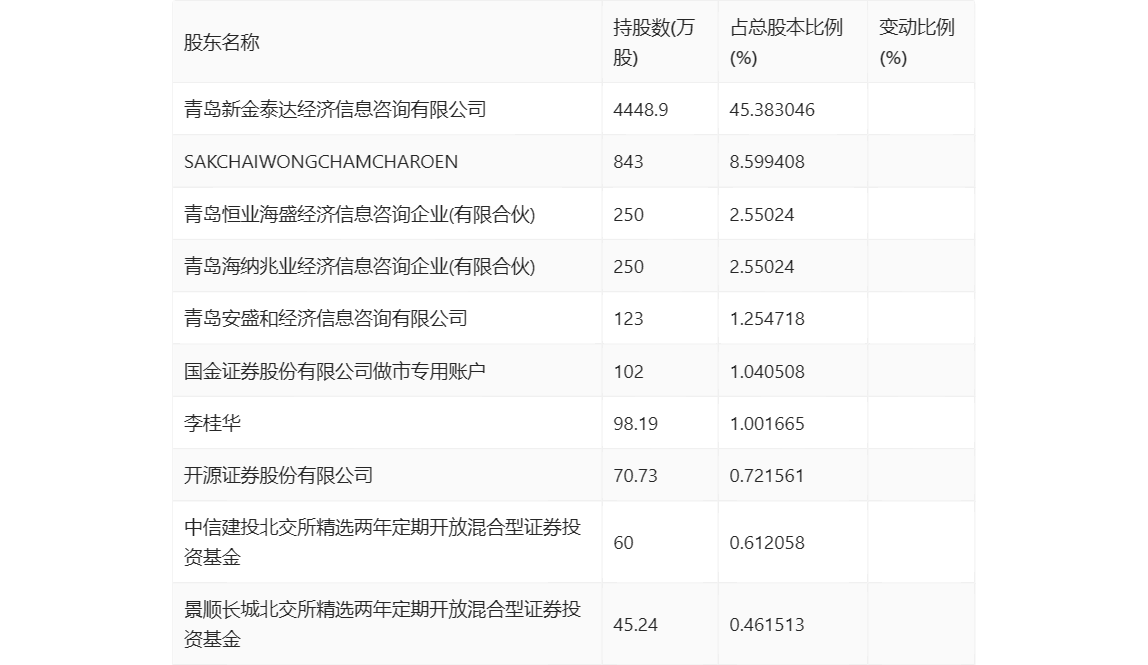Select 国金证券股份有限公司做市专用账户 name
Screen dimensions: 1148x665
pos(335,371)
